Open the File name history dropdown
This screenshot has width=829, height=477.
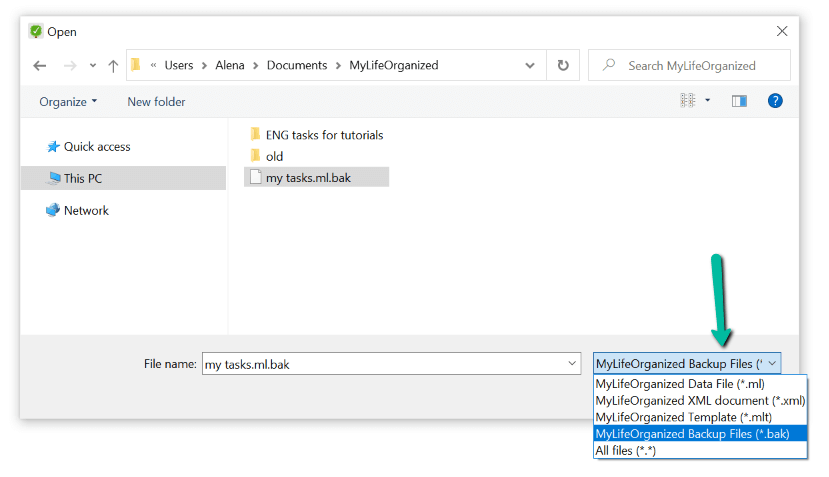coord(572,363)
